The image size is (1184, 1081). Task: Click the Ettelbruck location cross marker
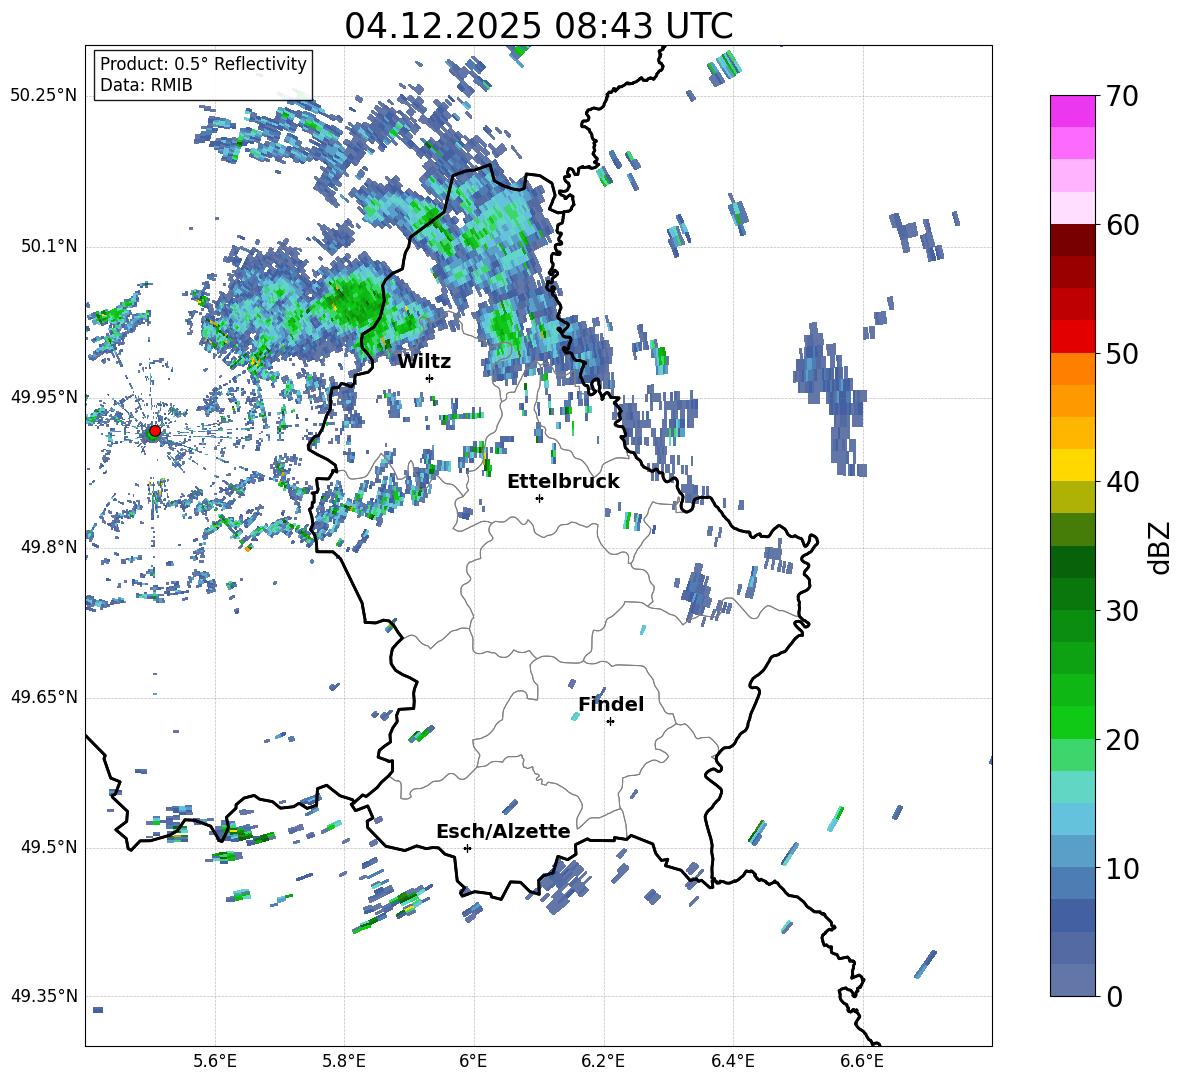click(539, 498)
